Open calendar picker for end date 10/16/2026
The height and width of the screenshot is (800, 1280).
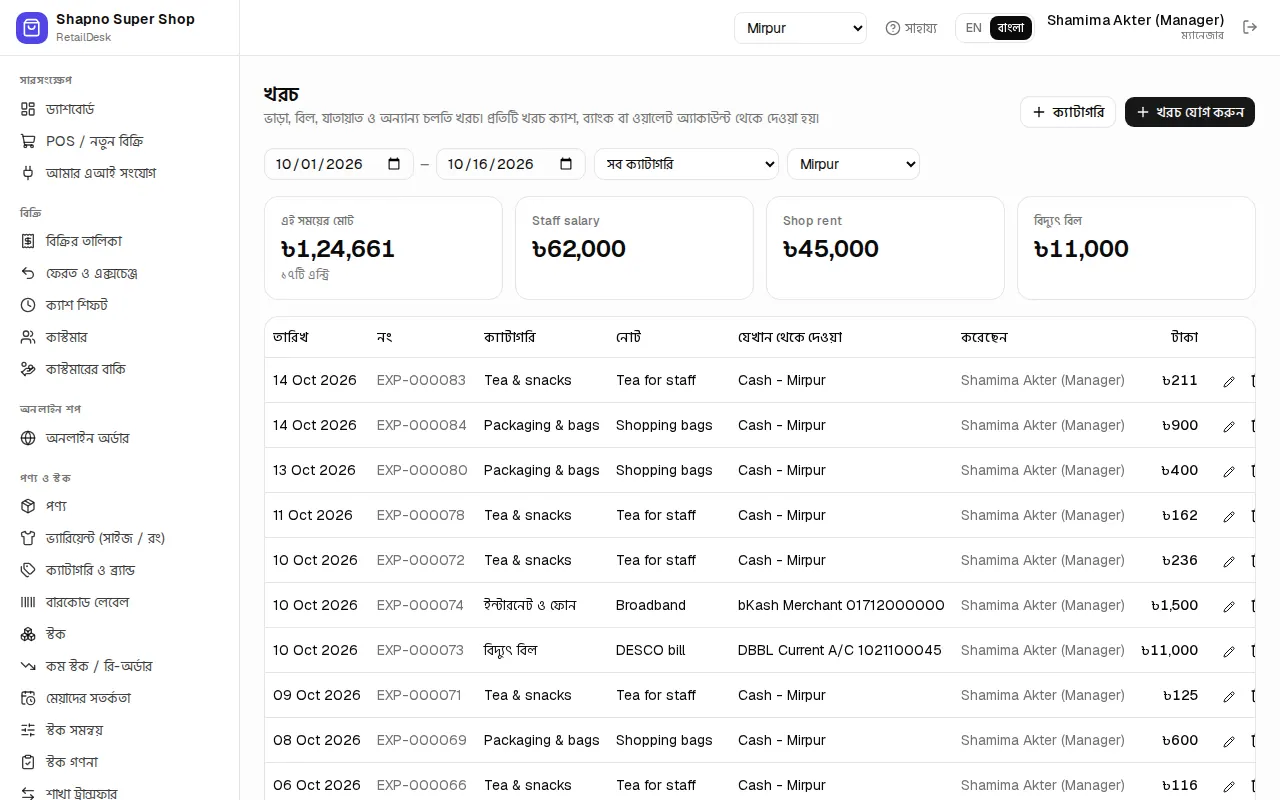point(566,164)
